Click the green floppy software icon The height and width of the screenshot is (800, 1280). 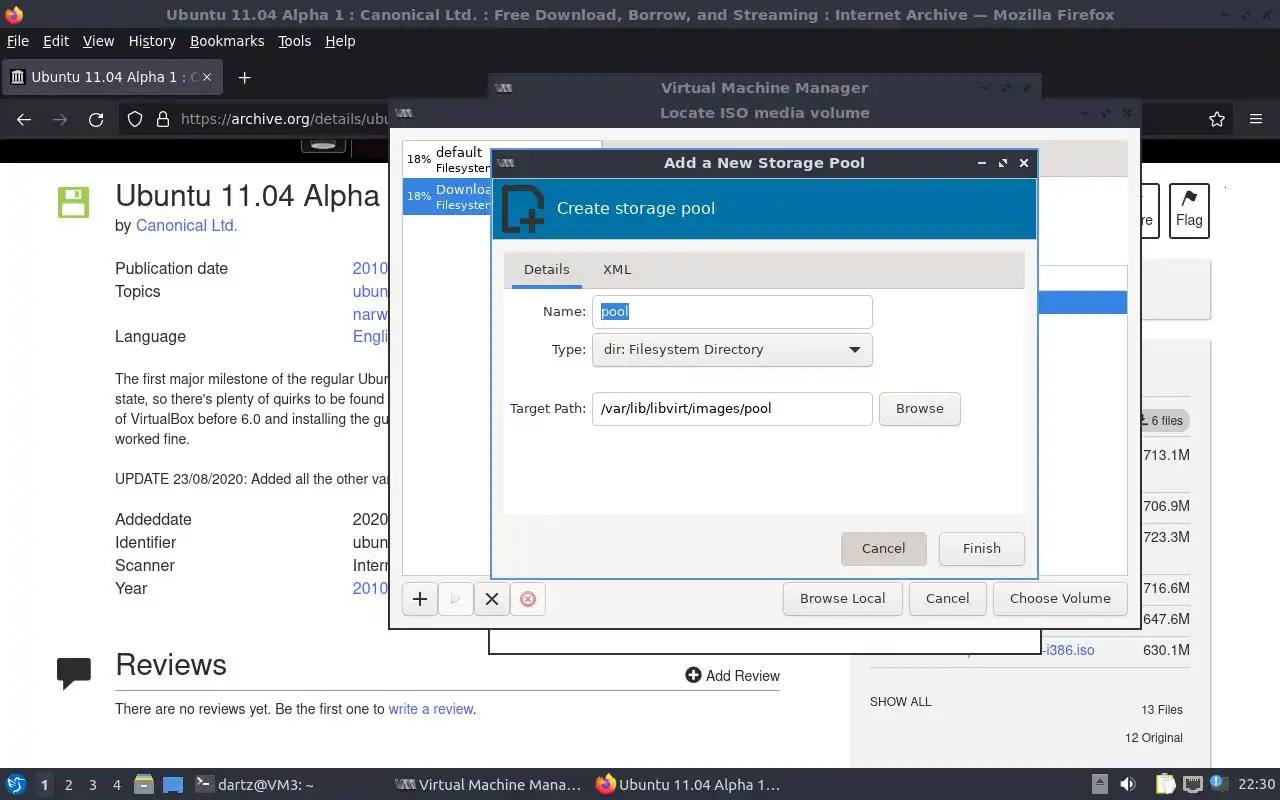[73, 202]
